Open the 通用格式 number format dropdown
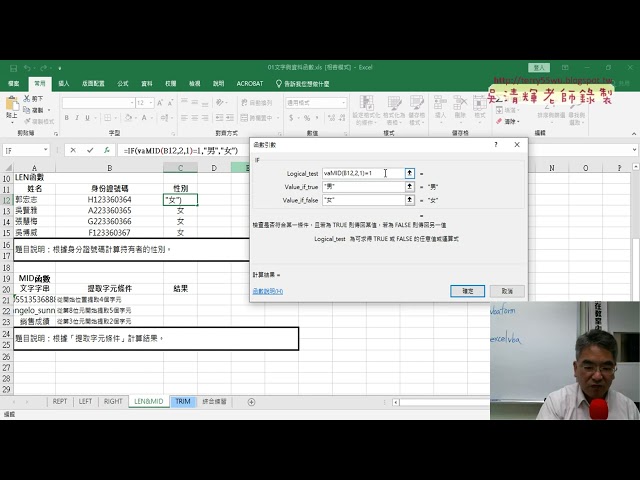This screenshot has height=480, width=640. (x=344, y=103)
